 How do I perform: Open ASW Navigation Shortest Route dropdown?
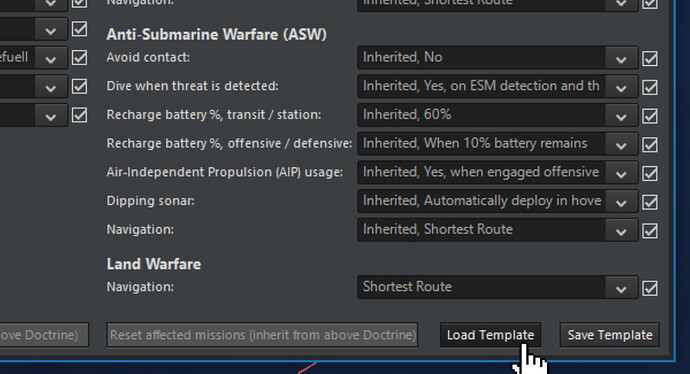pyautogui.click(x=498, y=230)
